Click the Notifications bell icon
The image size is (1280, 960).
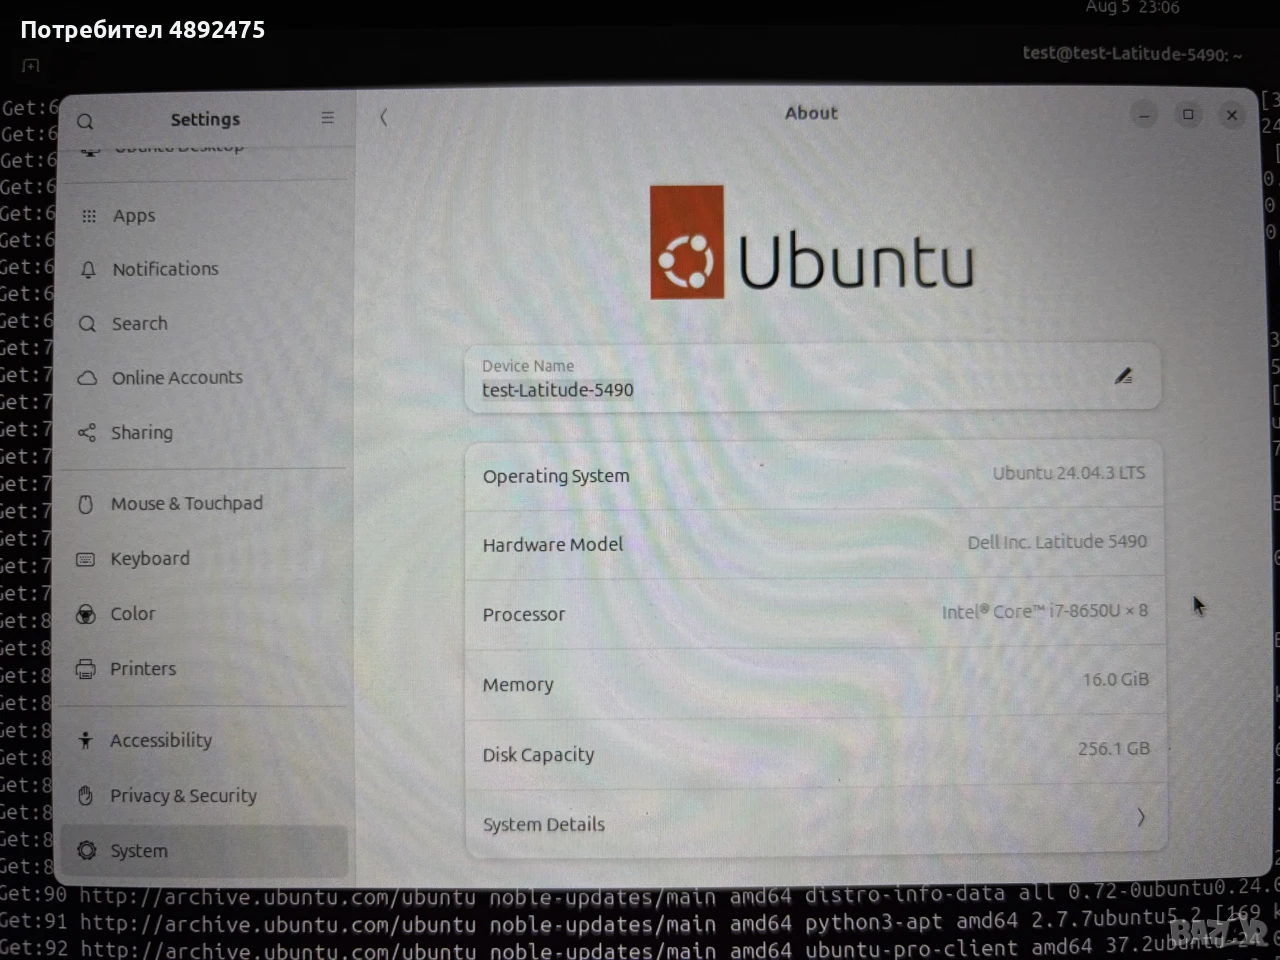click(88, 270)
